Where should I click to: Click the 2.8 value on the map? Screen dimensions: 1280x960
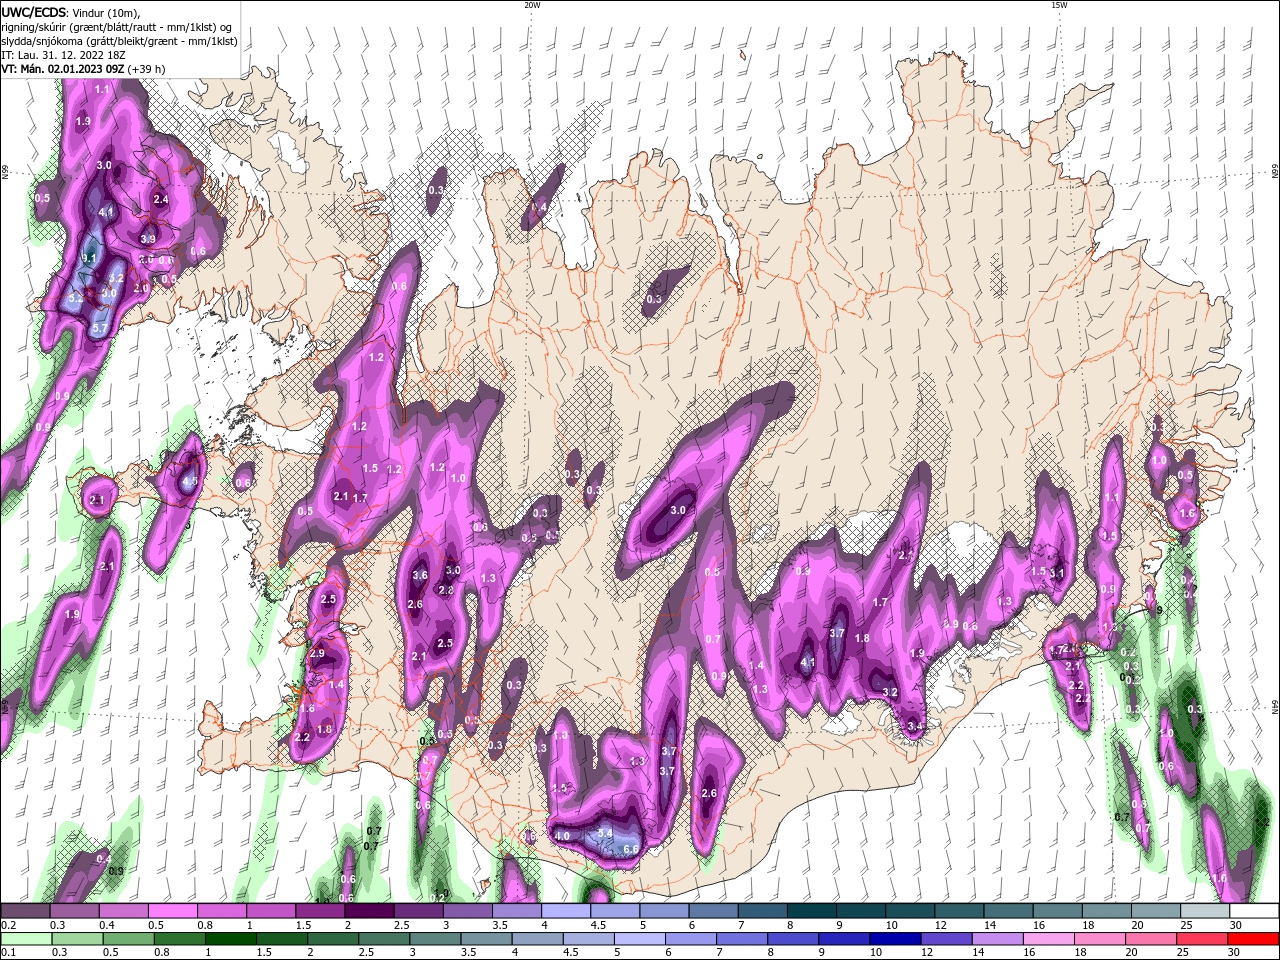tap(446, 590)
